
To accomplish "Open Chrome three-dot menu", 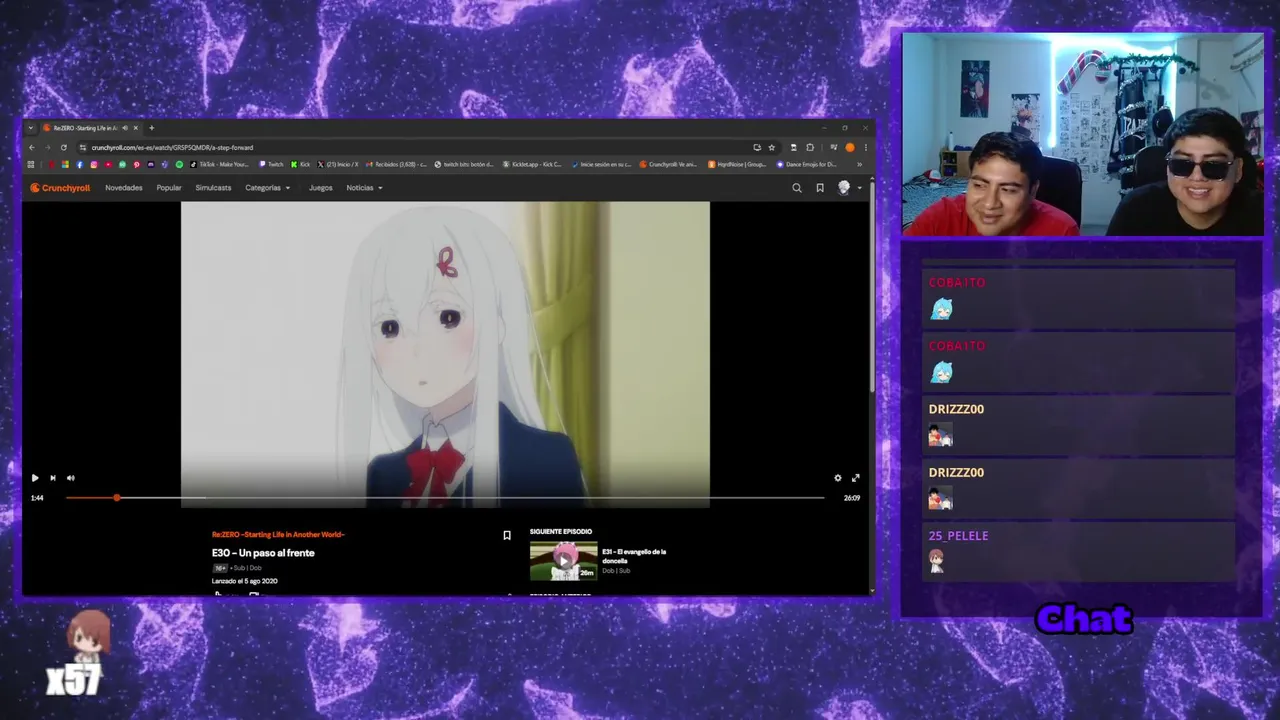I will click(x=866, y=147).
